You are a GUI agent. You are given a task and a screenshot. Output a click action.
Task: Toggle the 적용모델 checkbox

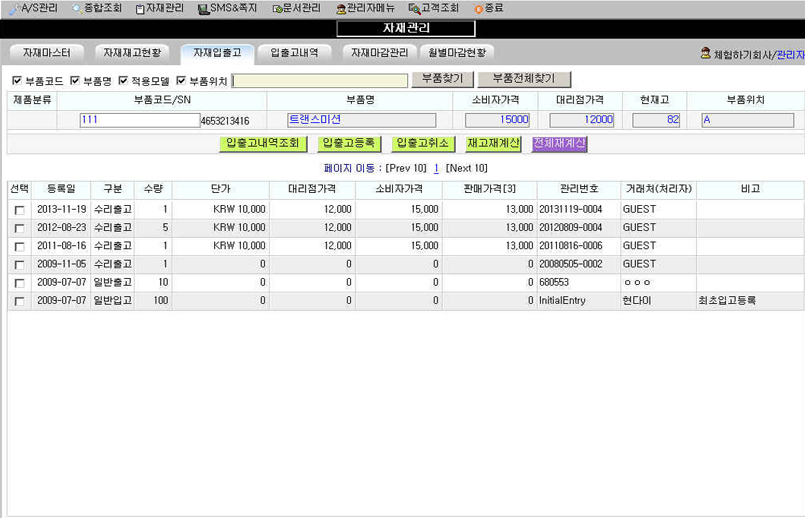123,81
